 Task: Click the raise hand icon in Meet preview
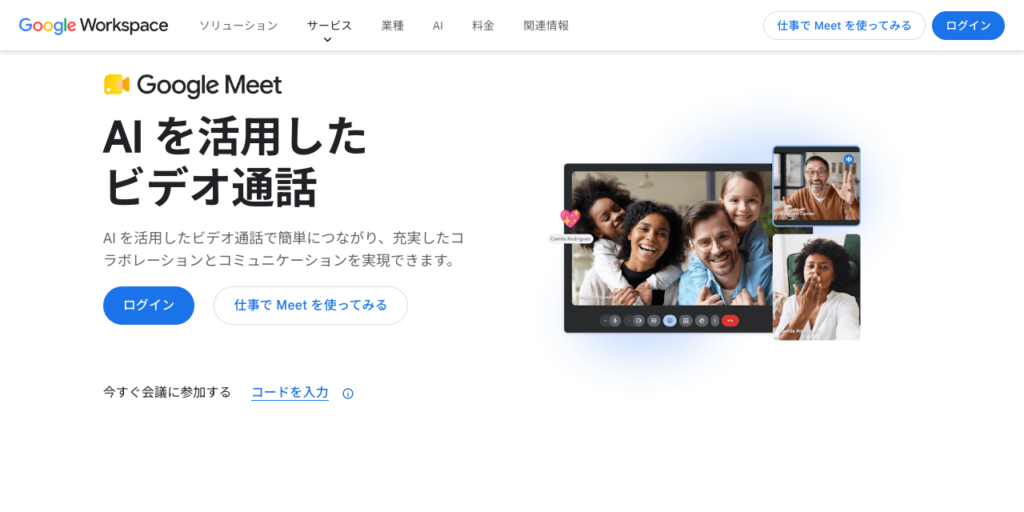tap(701, 321)
